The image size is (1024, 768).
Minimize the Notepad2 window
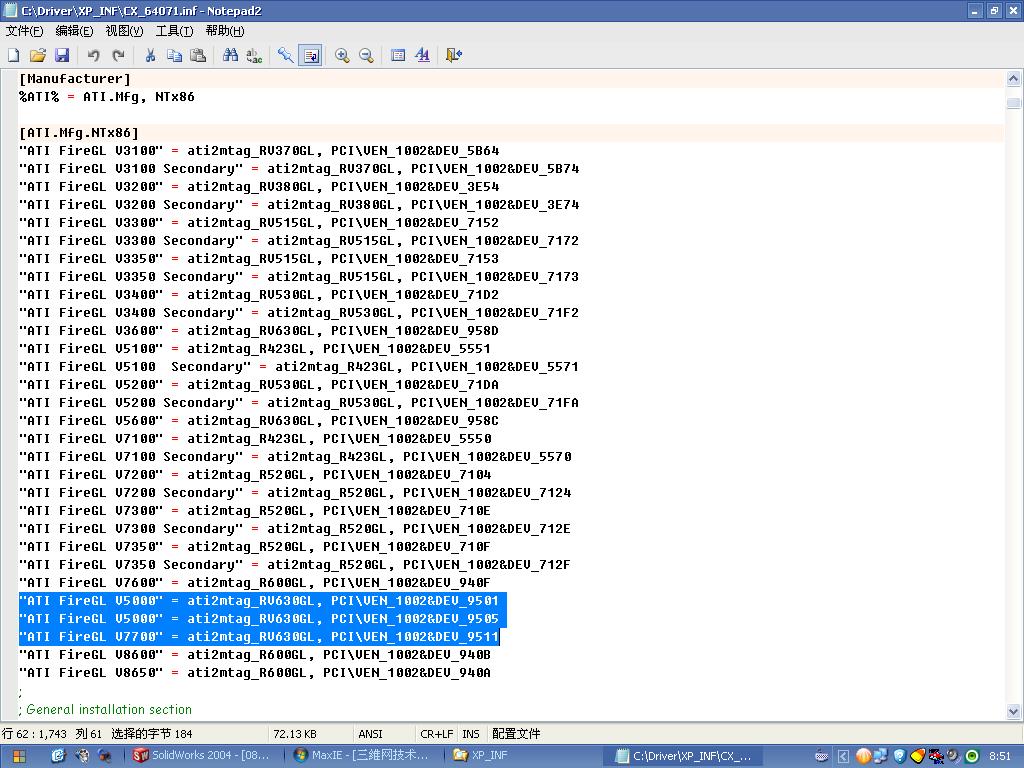pos(974,10)
